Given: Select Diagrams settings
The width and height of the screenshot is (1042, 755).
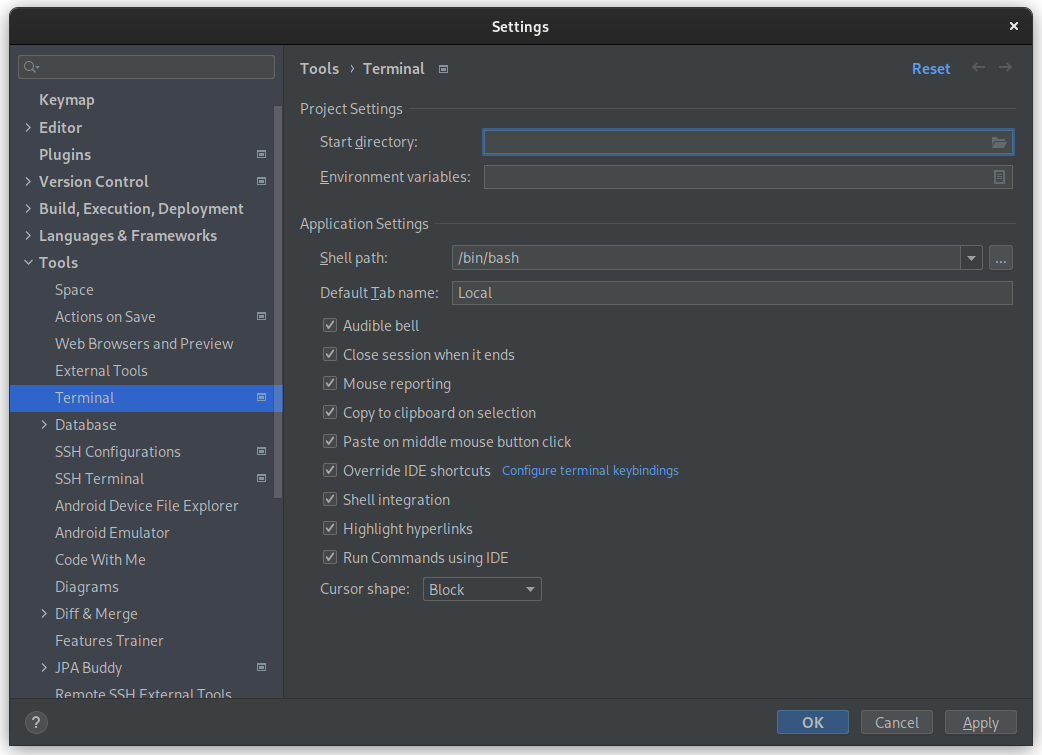Looking at the screenshot, I should click(x=86, y=587).
